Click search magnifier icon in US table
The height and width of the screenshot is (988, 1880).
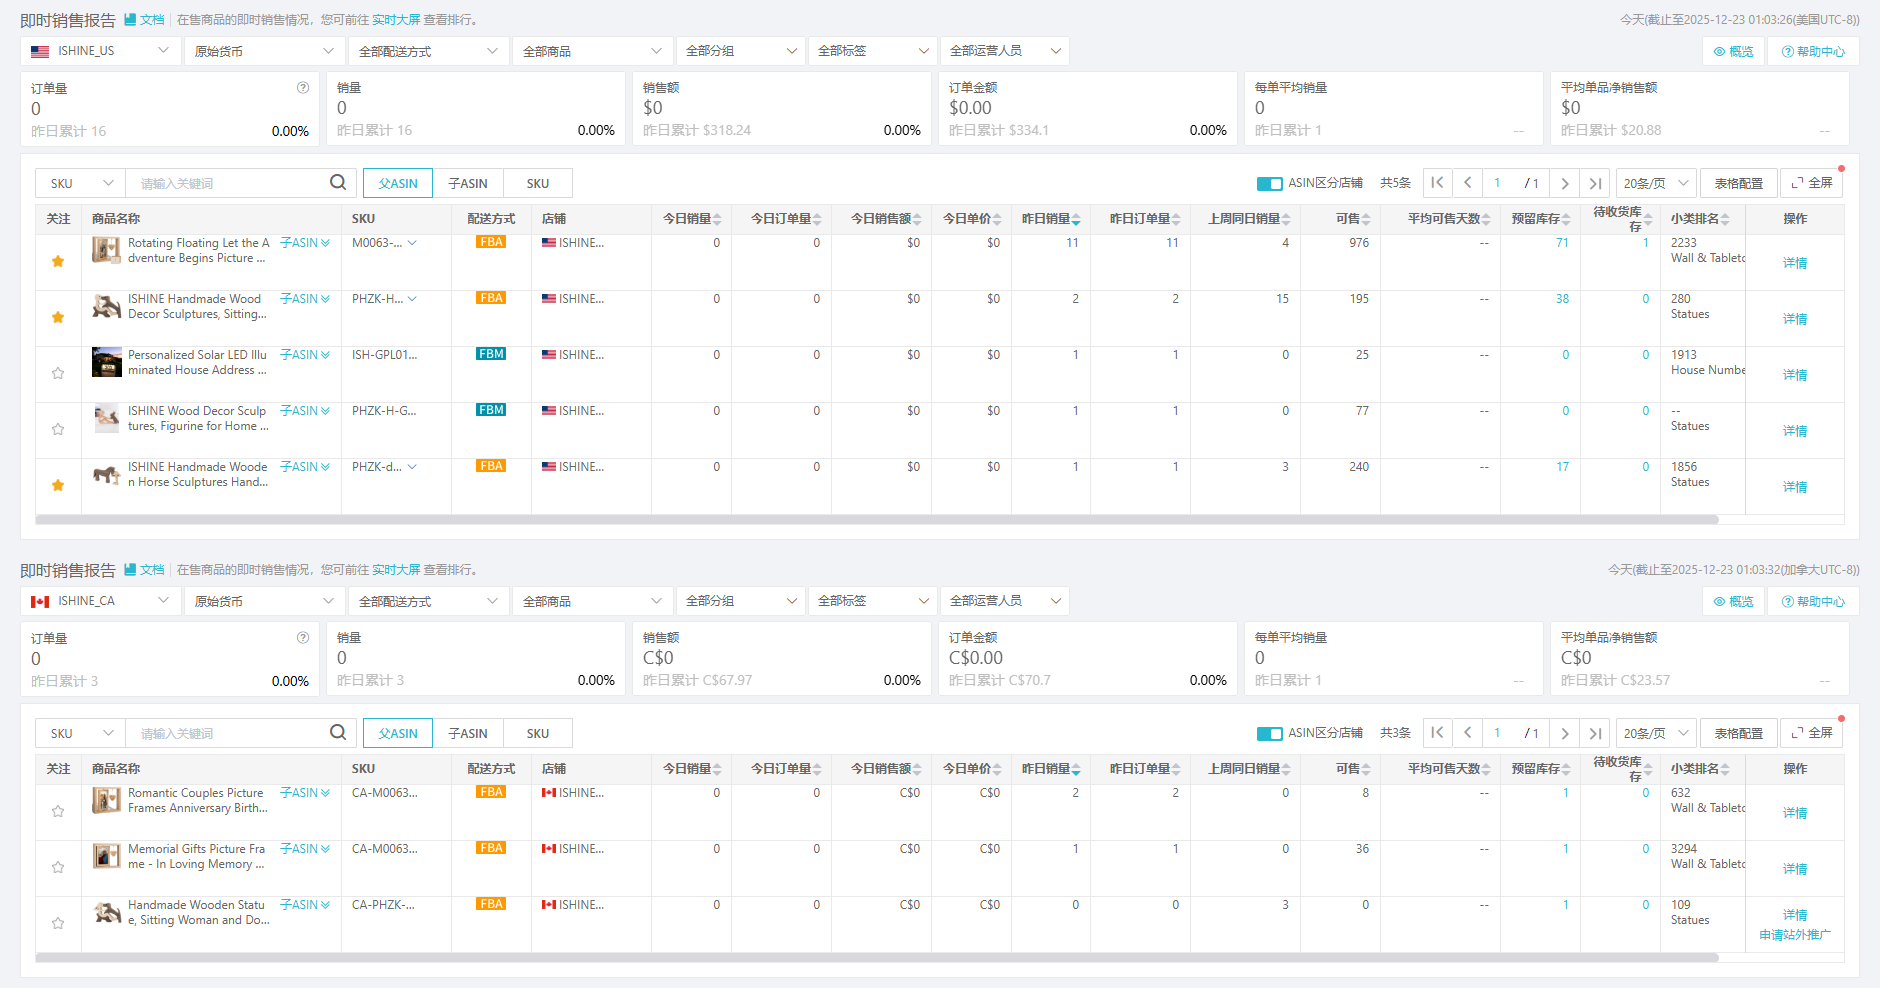point(338,182)
